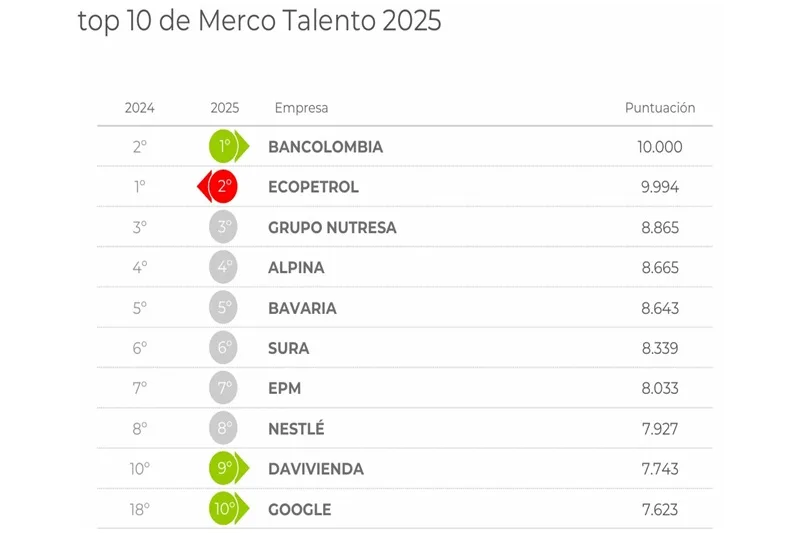
Task: Click the Empresa column header
Action: coord(301,108)
